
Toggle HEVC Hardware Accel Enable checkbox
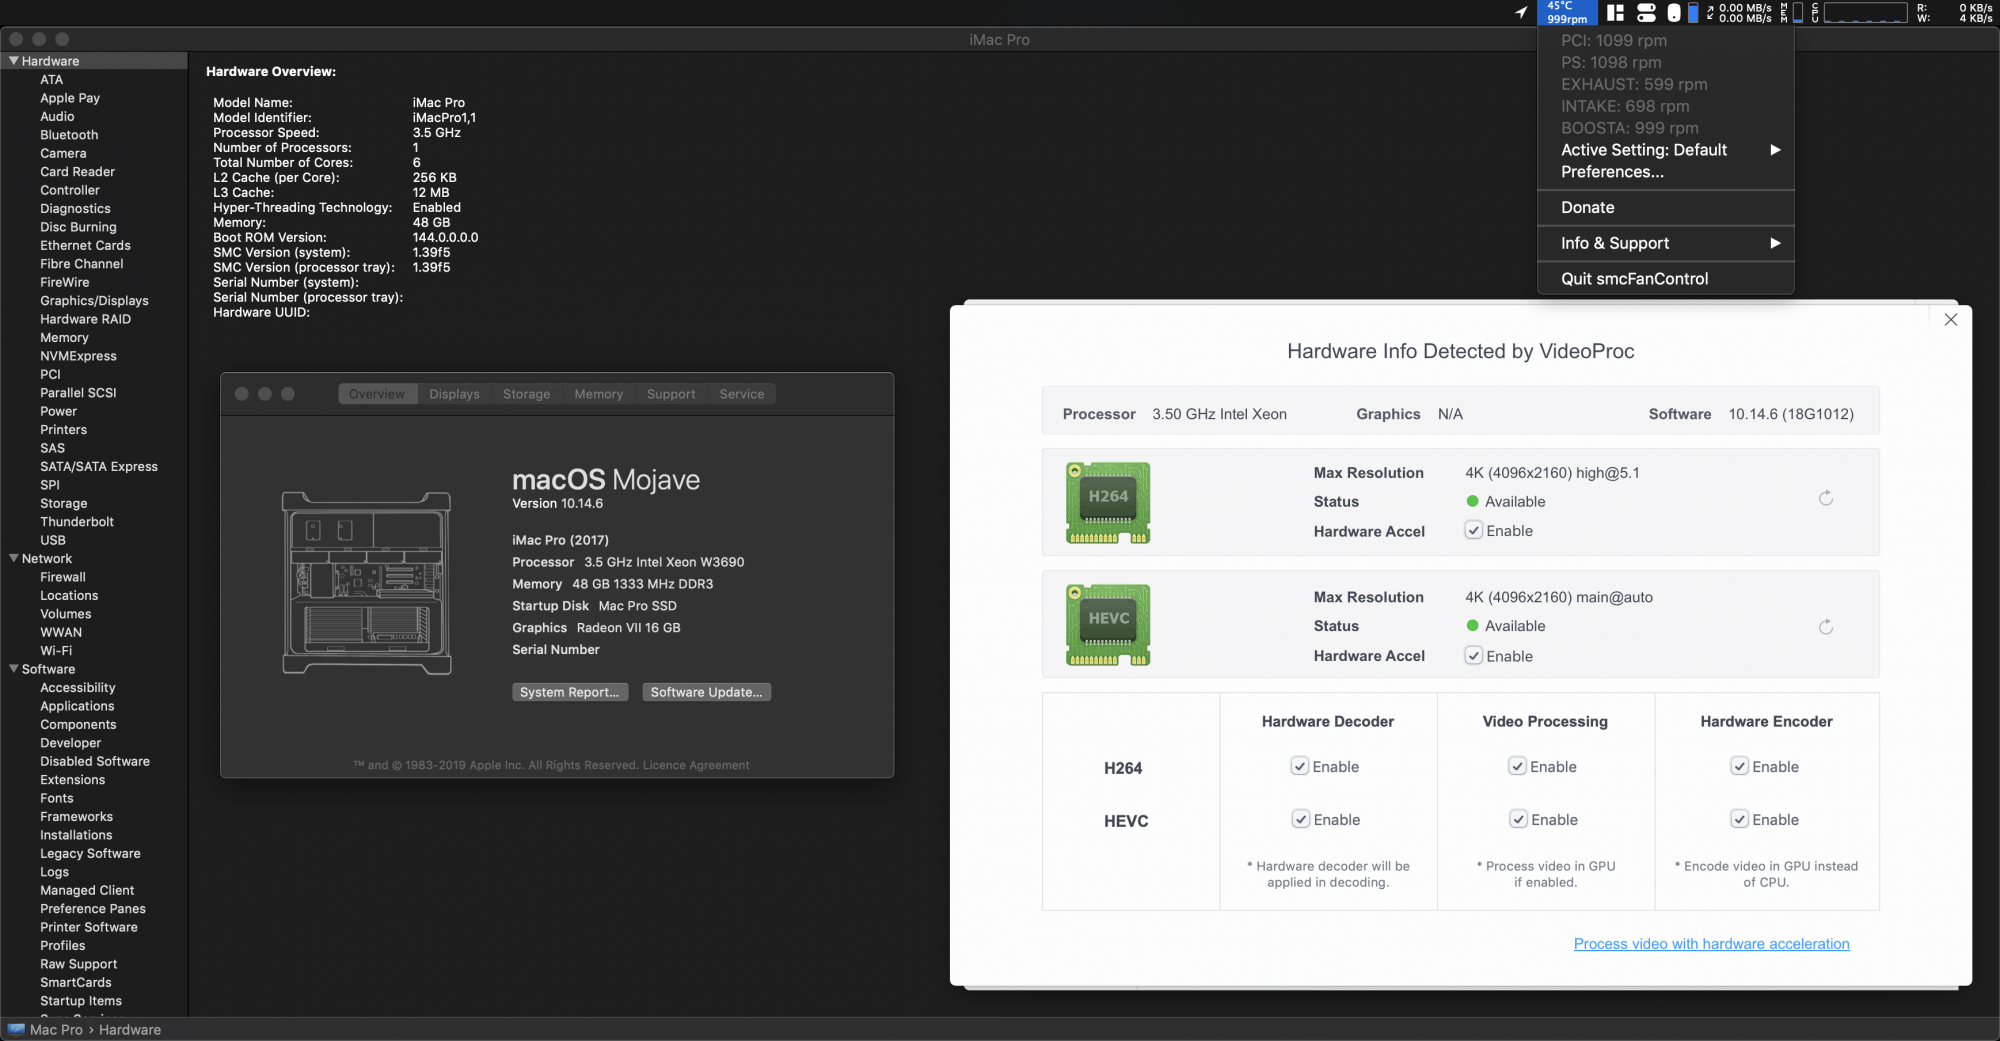pyautogui.click(x=1474, y=656)
